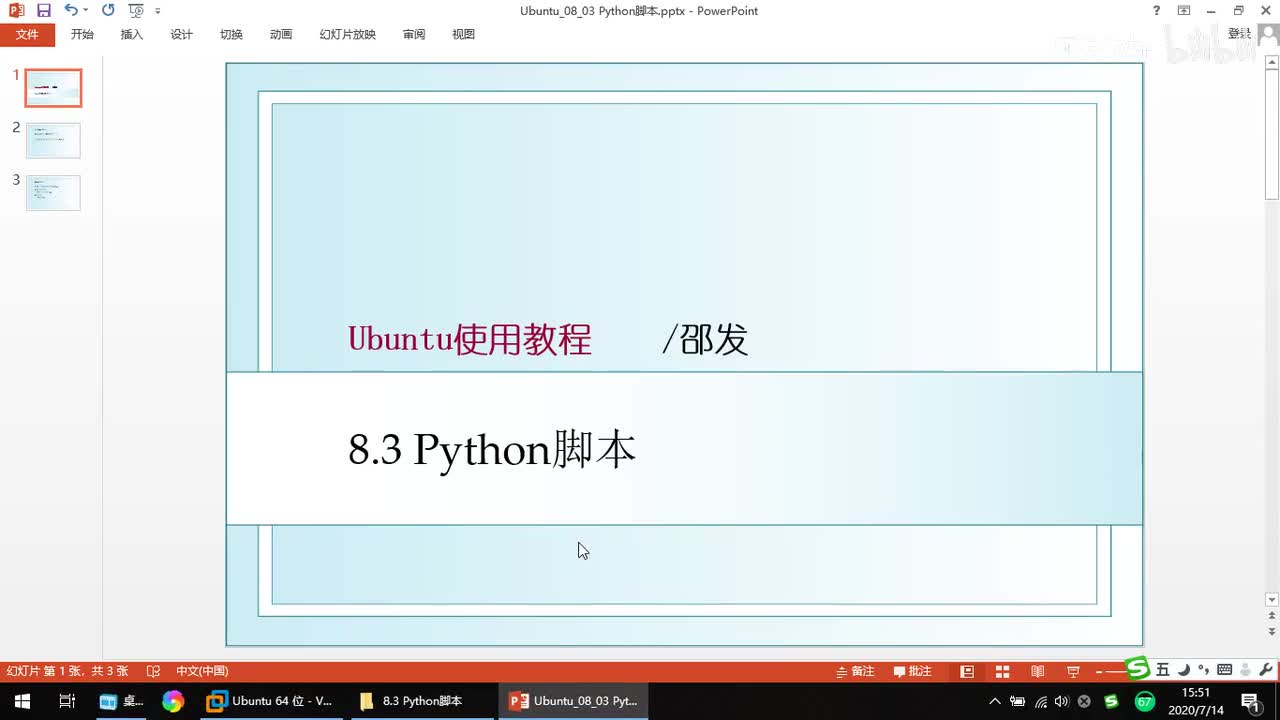Viewport: 1280px width, 720px height.
Task: Click the Save icon in quick access toolbar
Action: pyautogui.click(x=43, y=10)
